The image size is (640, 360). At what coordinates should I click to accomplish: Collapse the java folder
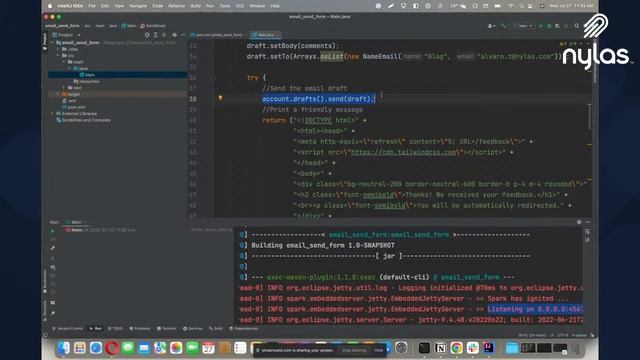(x=69, y=69)
